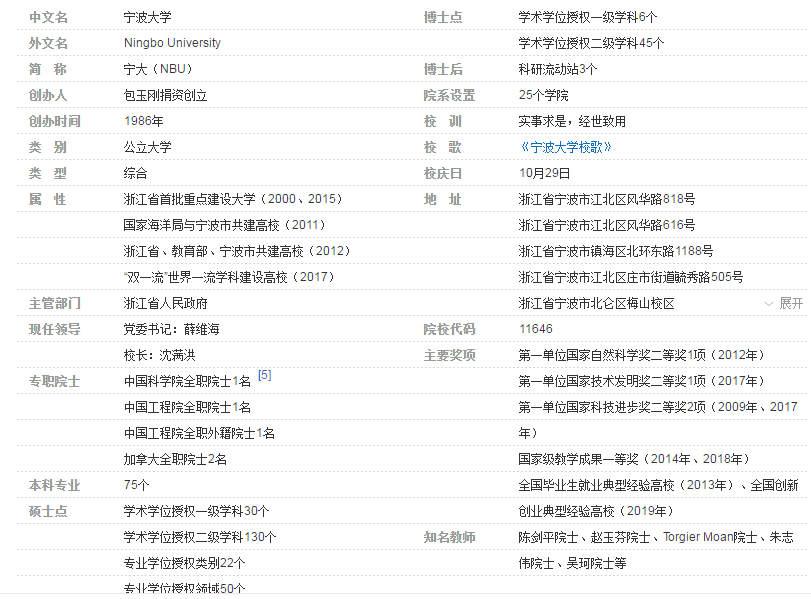Click 创业典型经验高校（2019年）

click(597, 512)
